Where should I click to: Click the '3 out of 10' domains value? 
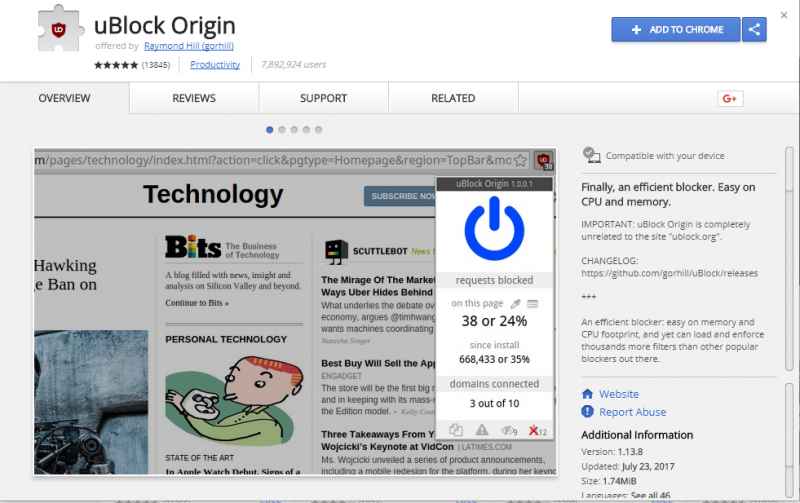tap(494, 404)
